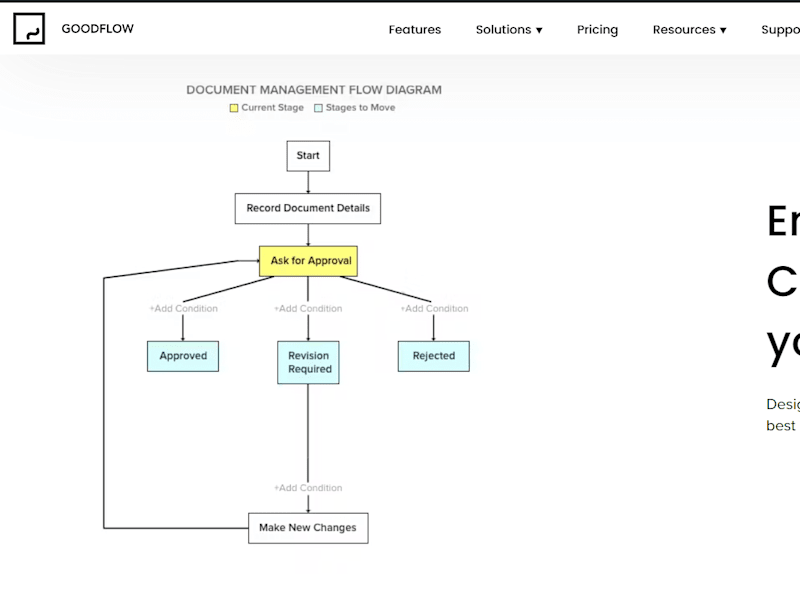Viewport: 800px width, 600px height.
Task: Open the Features page
Action: click(x=415, y=30)
